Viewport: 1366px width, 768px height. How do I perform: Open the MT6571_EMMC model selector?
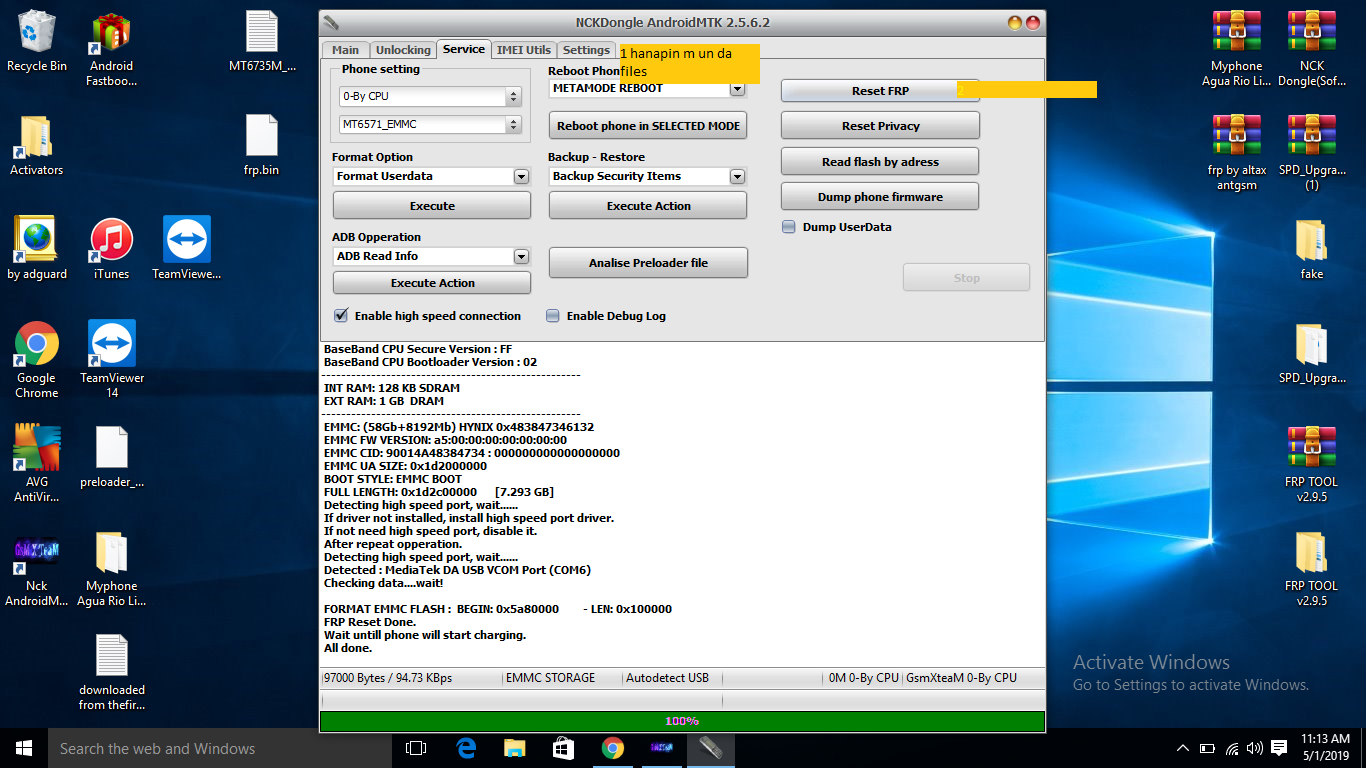pyautogui.click(x=430, y=125)
